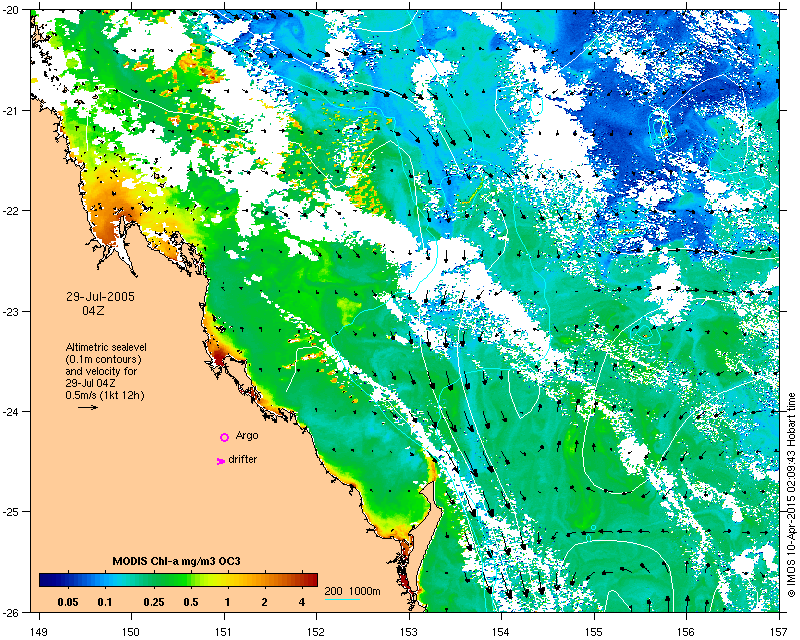Click the "(0.1m contours)" caption line
Screen dimensions: 800x640
click(x=104, y=359)
